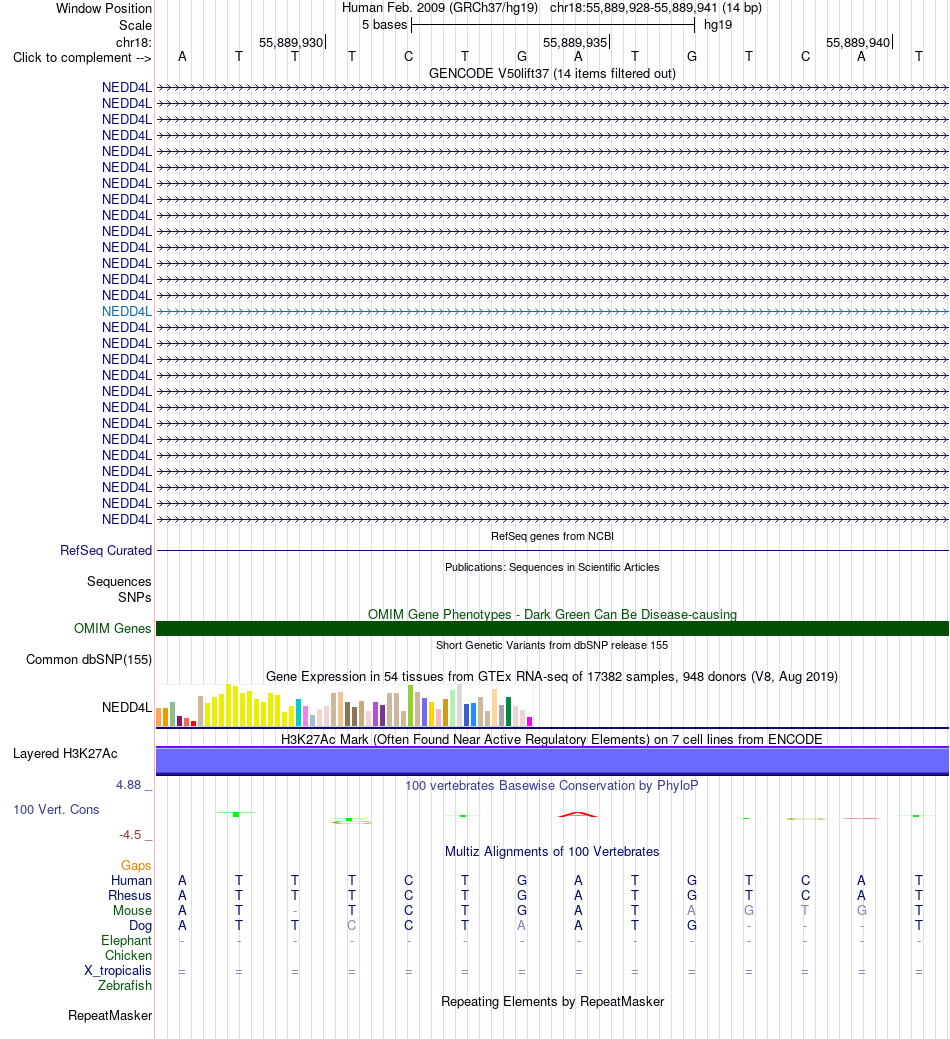Click the chr18: ruler label
The image size is (950, 1039).
(x=134, y=42)
